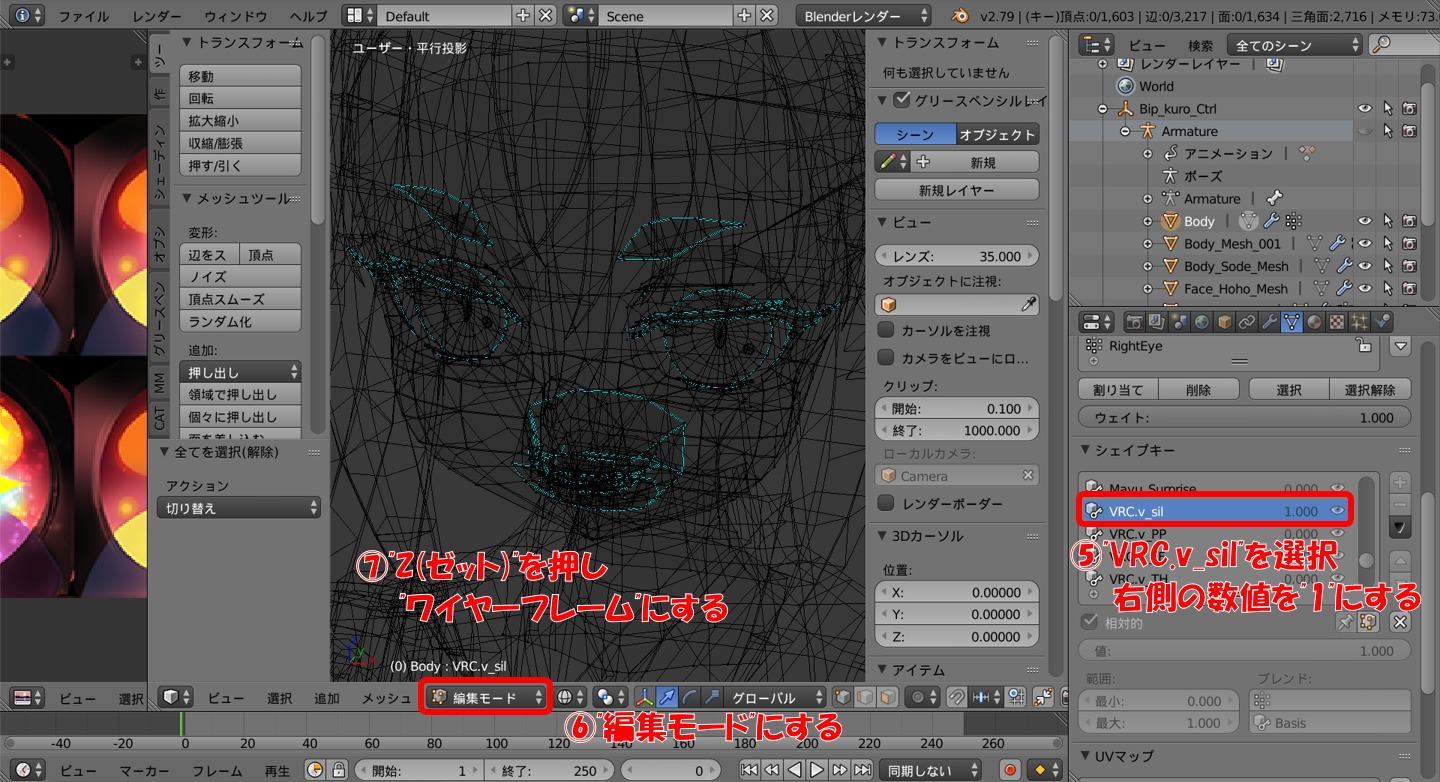Open the Render camera properties tab

pyautogui.click(x=1134, y=322)
